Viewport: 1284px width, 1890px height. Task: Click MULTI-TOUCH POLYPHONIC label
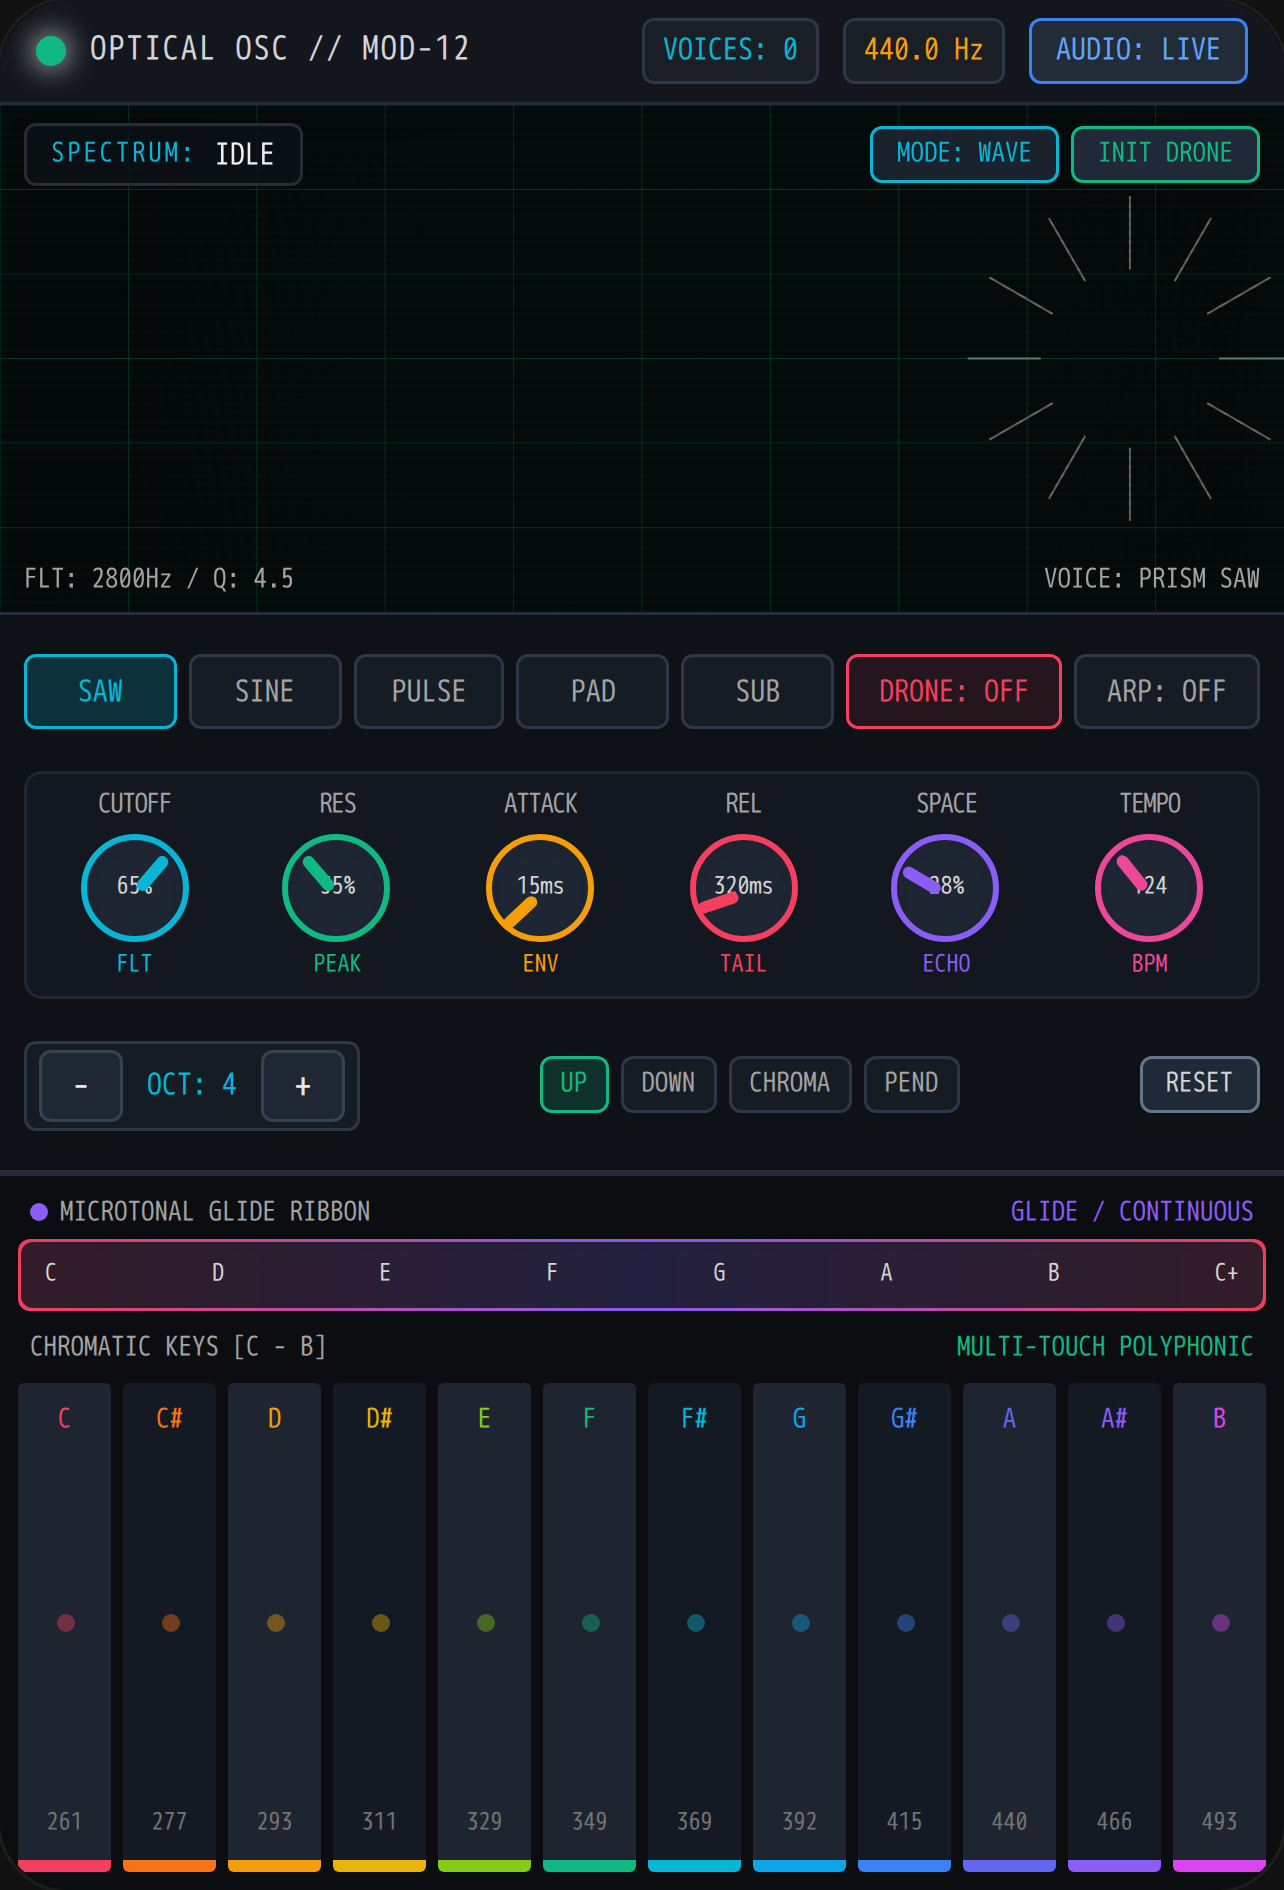[x=1105, y=1347]
